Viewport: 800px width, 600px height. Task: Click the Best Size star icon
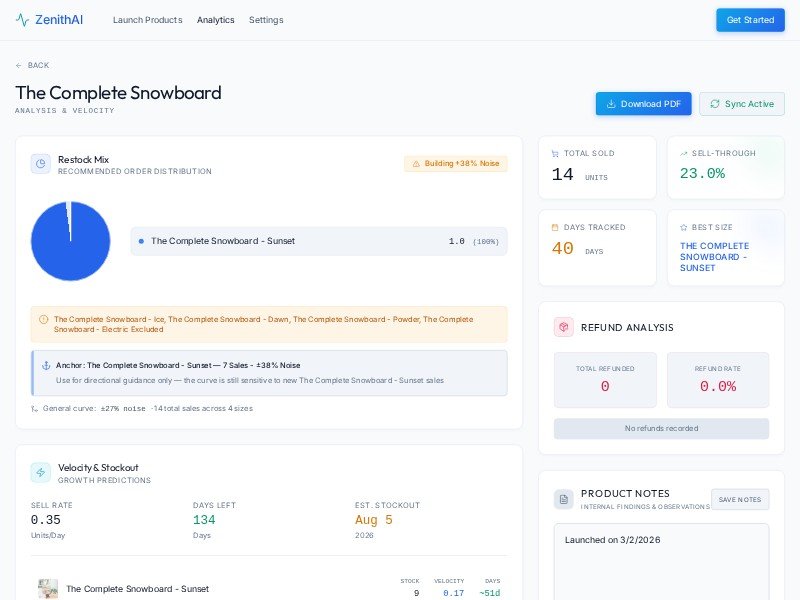(x=684, y=227)
